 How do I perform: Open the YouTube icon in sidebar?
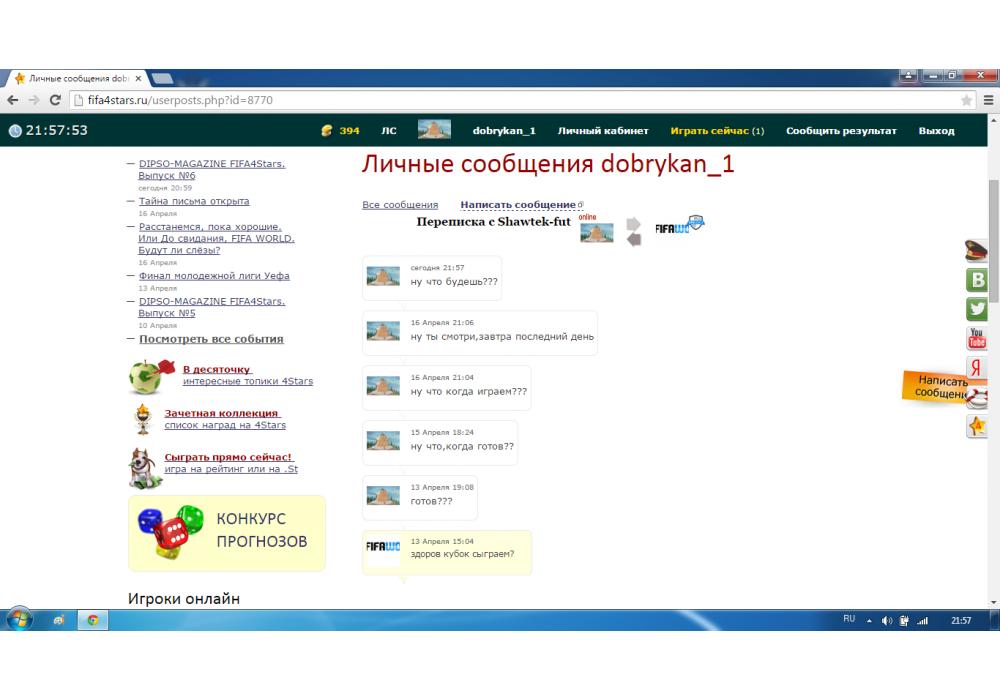coord(977,338)
